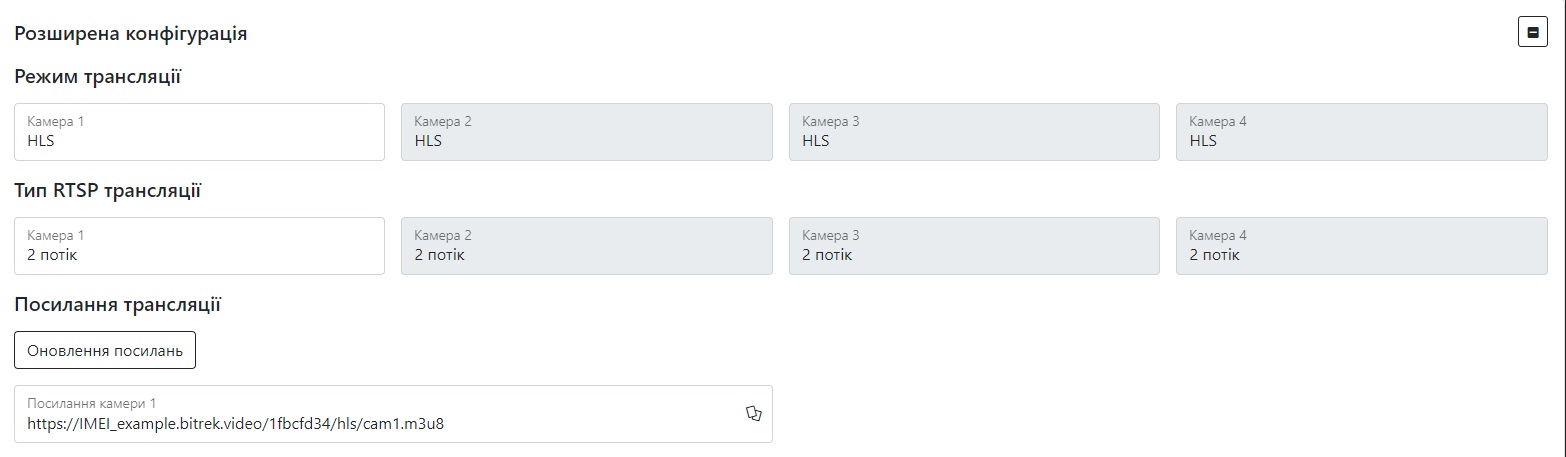Open Камера 3 Тип RTSP трансляції dropdown
The height and width of the screenshot is (457, 1566).
point(974,246)
